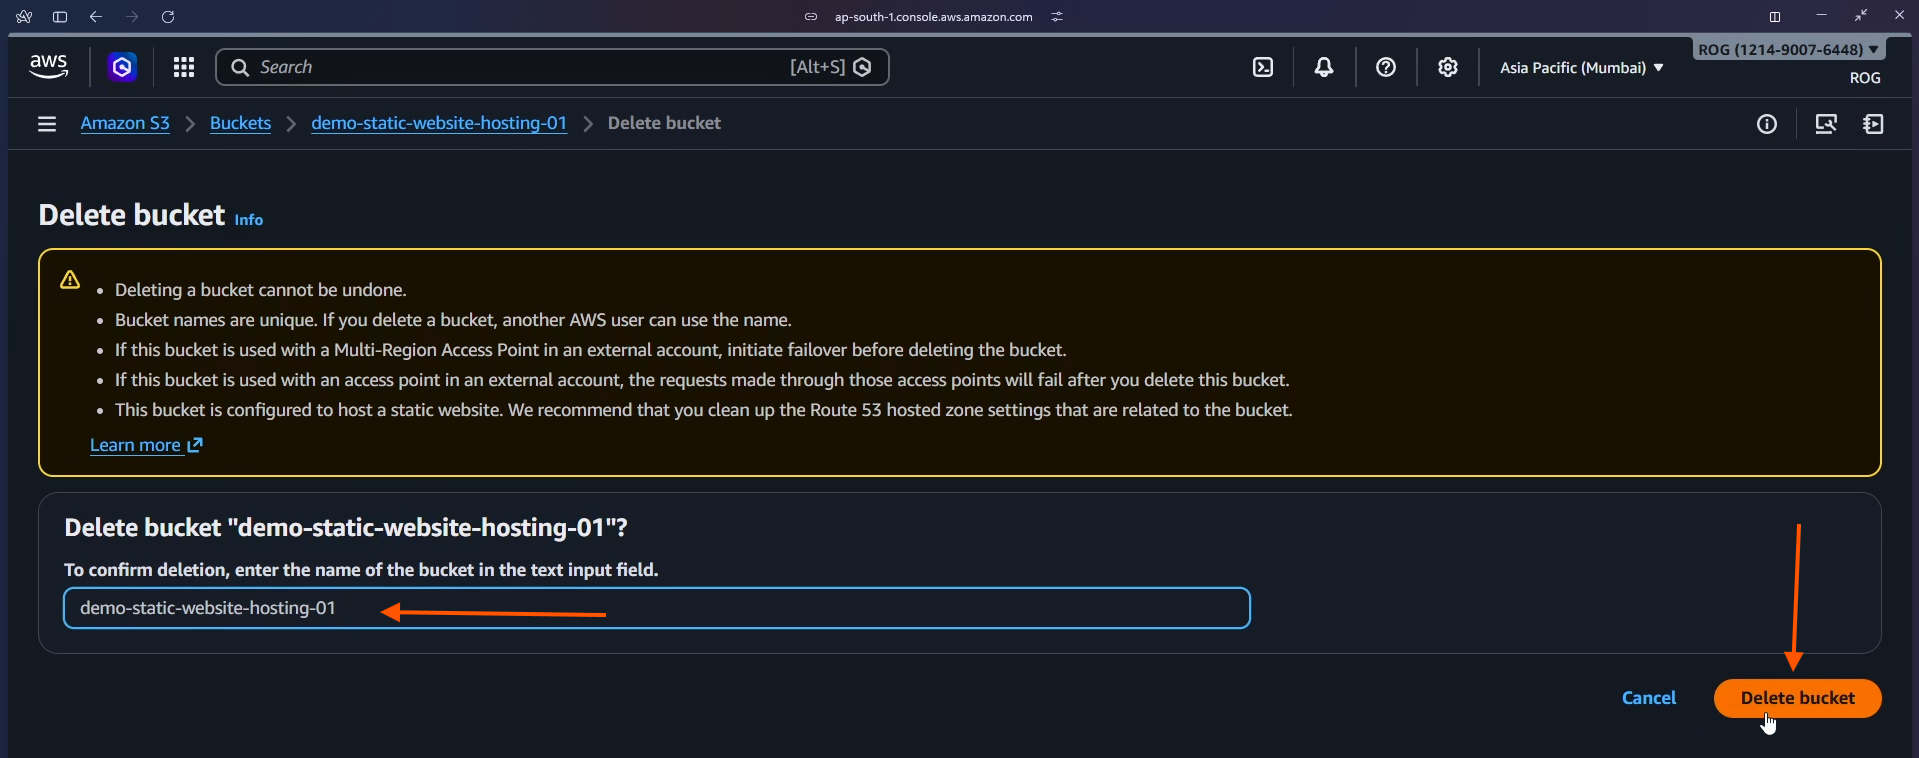This screenshot has width=1919, height=758.
Task: Launch AWS CloudShell from top bar
Action: click(1263, 67)
